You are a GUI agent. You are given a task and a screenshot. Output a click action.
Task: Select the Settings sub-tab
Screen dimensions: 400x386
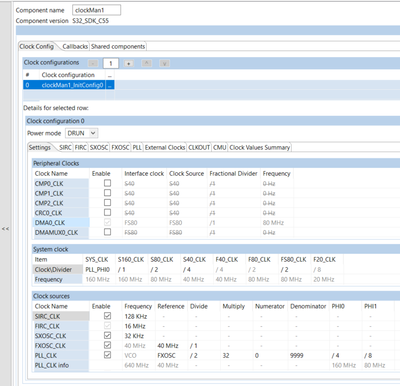coord(39,147)
